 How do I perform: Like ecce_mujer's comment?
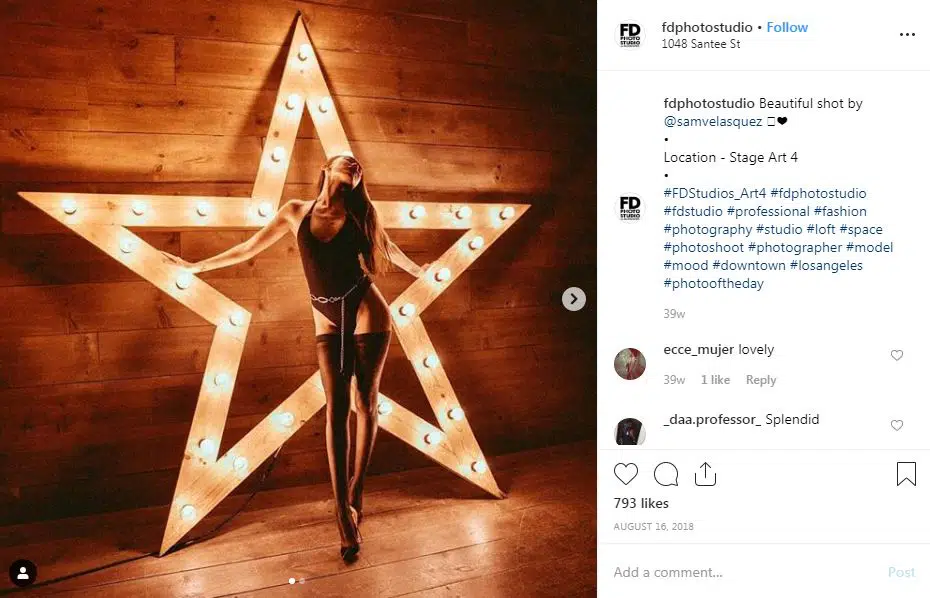point(897,355)
